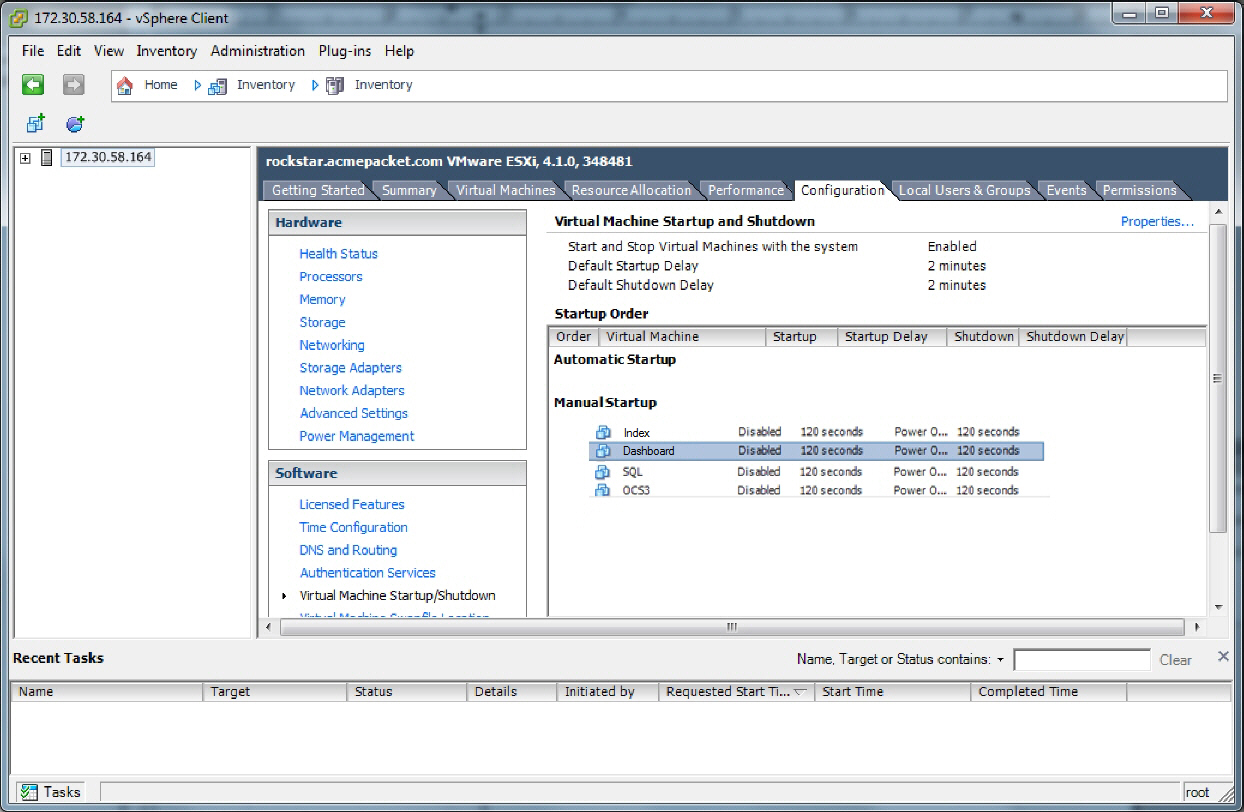This screenshot has height=812, width=1244.
Task: Click the Status column header in Recent Tasks
Action: click(407, 692)
